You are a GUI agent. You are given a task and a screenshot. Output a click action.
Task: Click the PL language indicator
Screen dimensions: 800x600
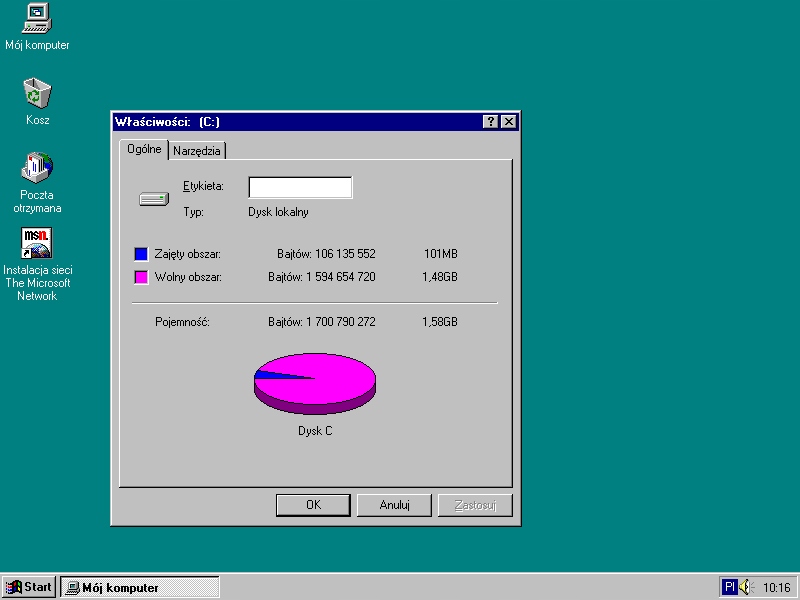pos(729,587)
